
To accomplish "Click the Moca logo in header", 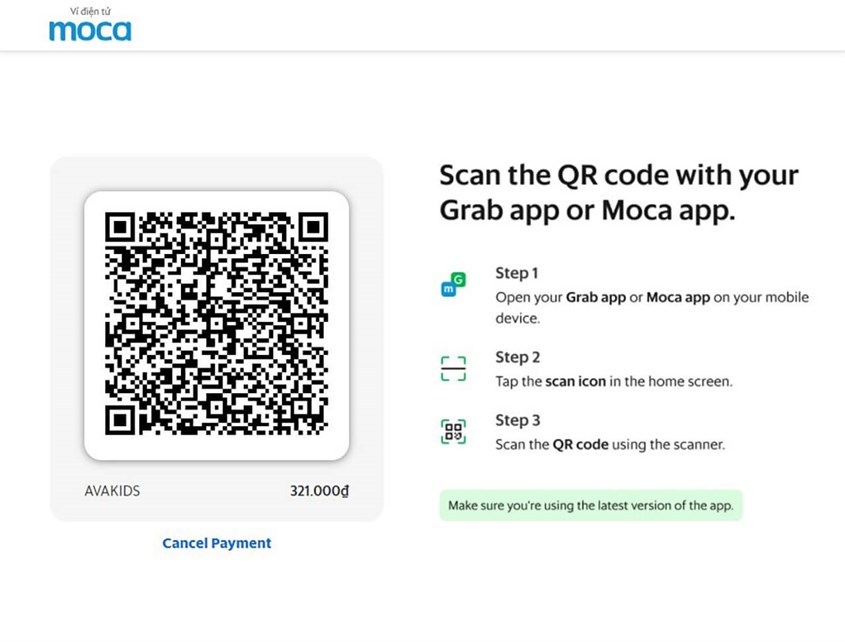I will coord(90,30).
